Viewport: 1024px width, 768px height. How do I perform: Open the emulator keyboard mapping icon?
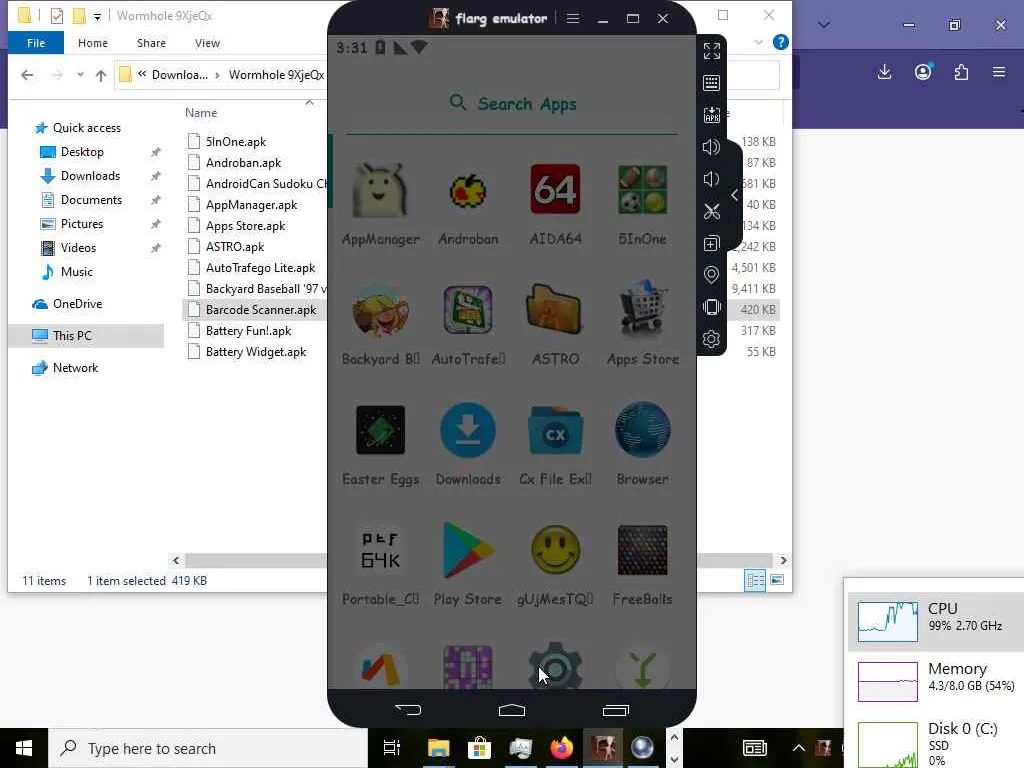click(x=712, y=83)
